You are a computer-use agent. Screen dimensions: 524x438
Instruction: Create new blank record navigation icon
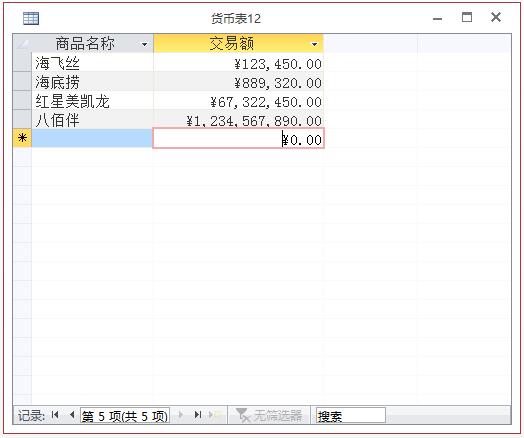tap(215, 415)
